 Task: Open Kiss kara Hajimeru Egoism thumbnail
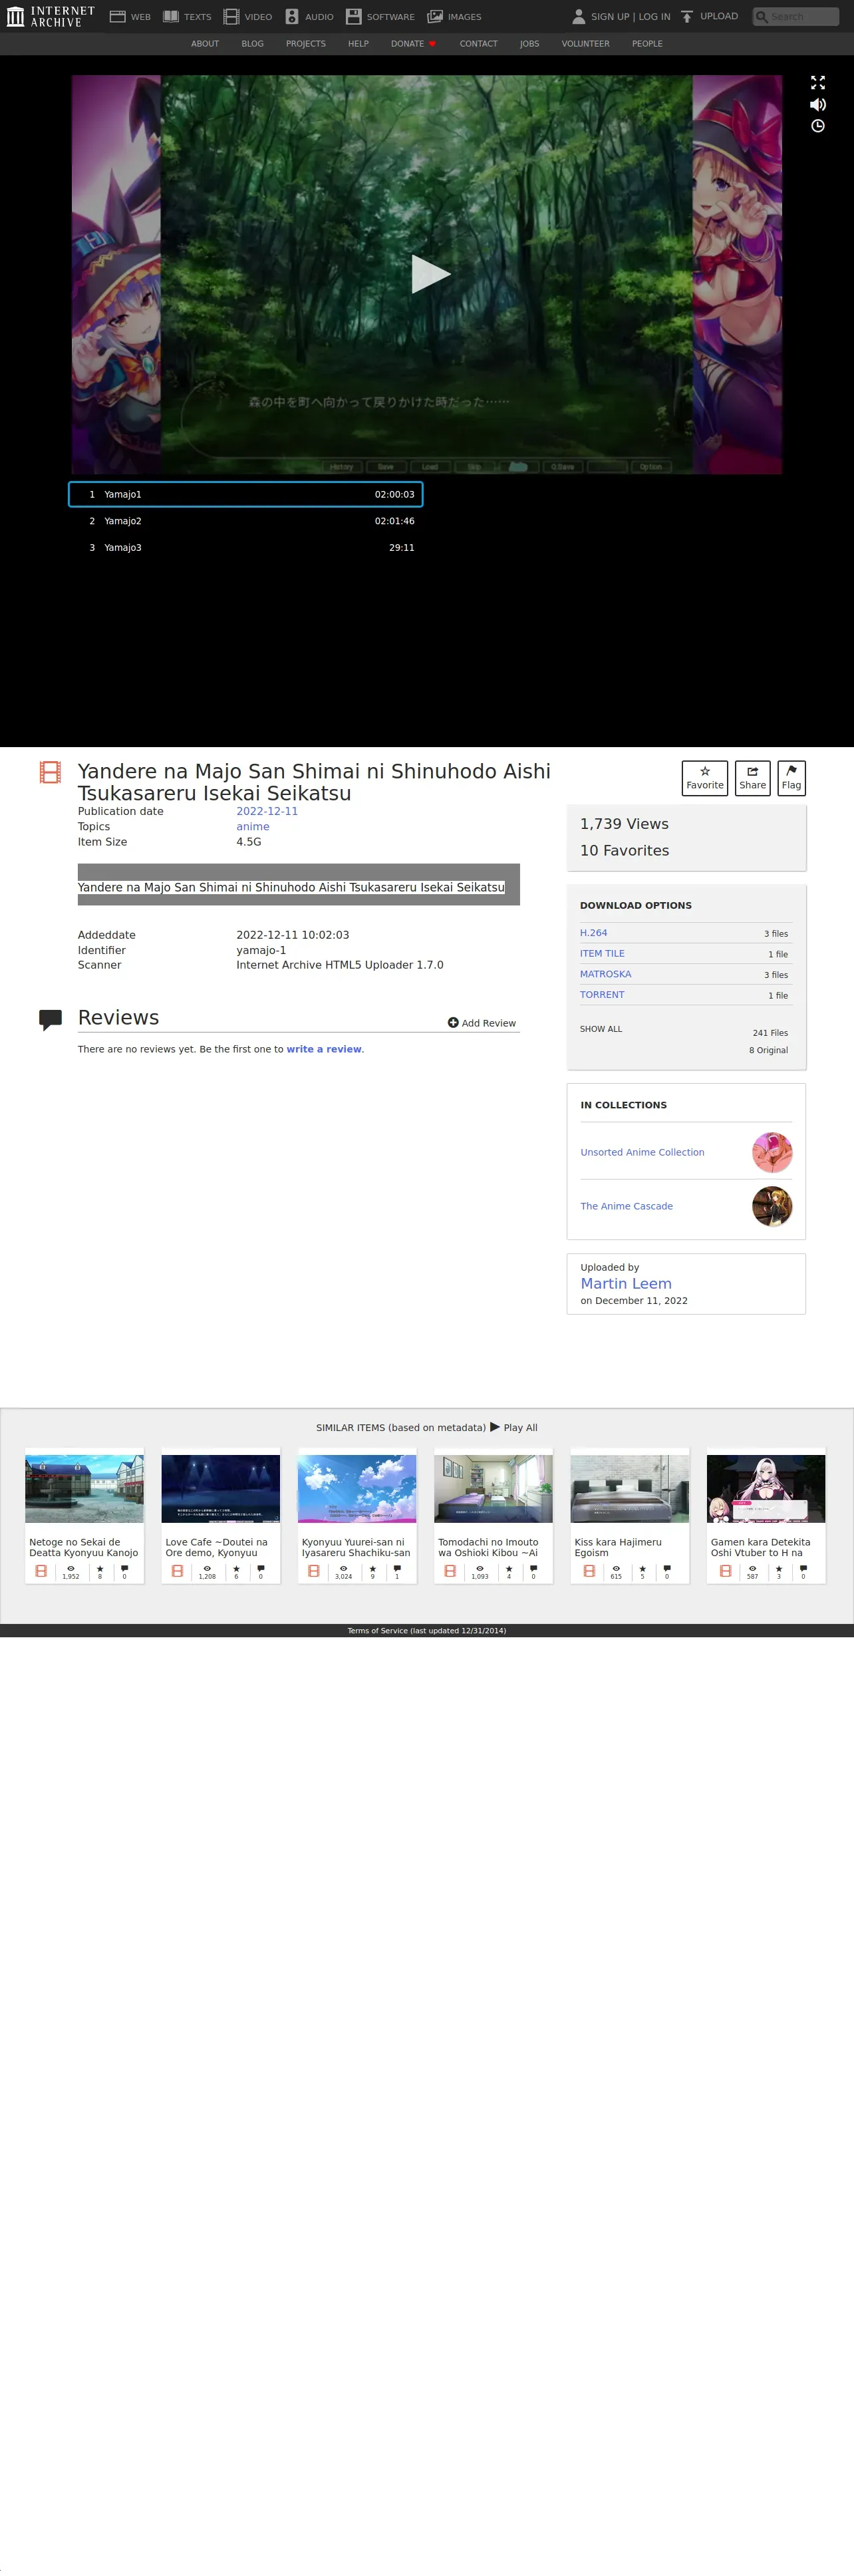[x=629, y=1489]
